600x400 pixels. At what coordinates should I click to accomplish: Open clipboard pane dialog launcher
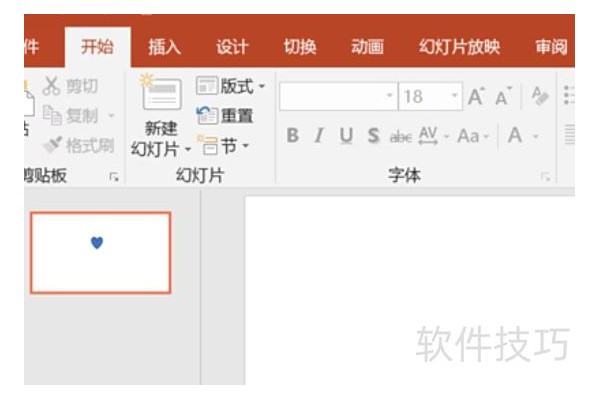tap(114, 177)
